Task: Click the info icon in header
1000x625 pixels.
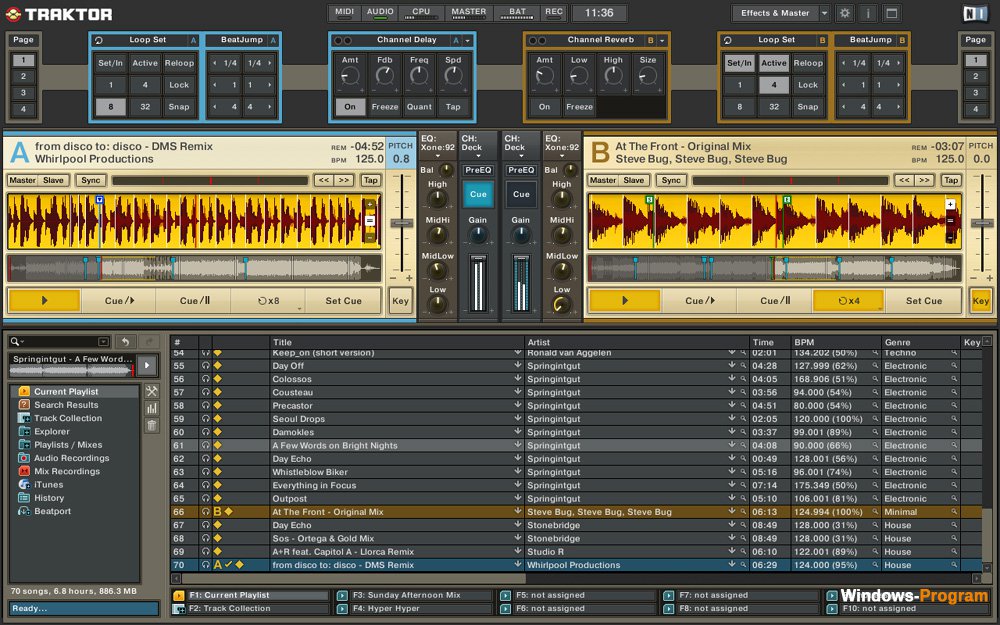Action: (x=868, y=13)
